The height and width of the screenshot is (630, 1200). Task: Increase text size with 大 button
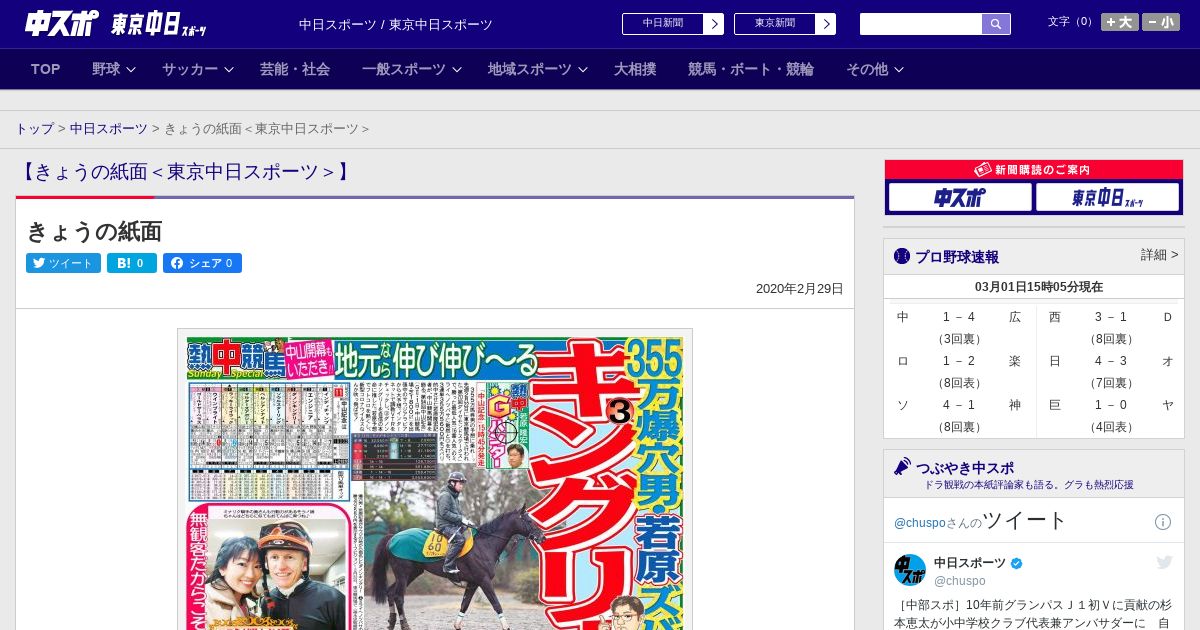pos(1120,22)
